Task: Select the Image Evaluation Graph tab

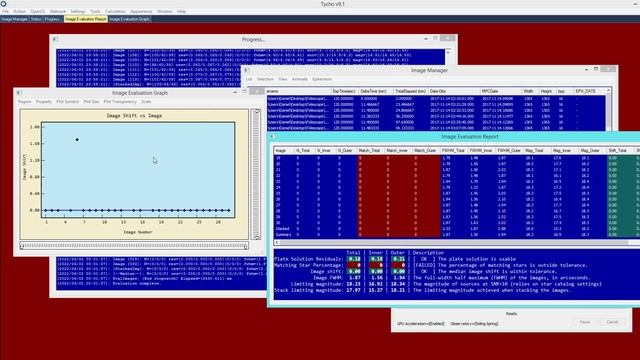Action: [x=129, y=19]
